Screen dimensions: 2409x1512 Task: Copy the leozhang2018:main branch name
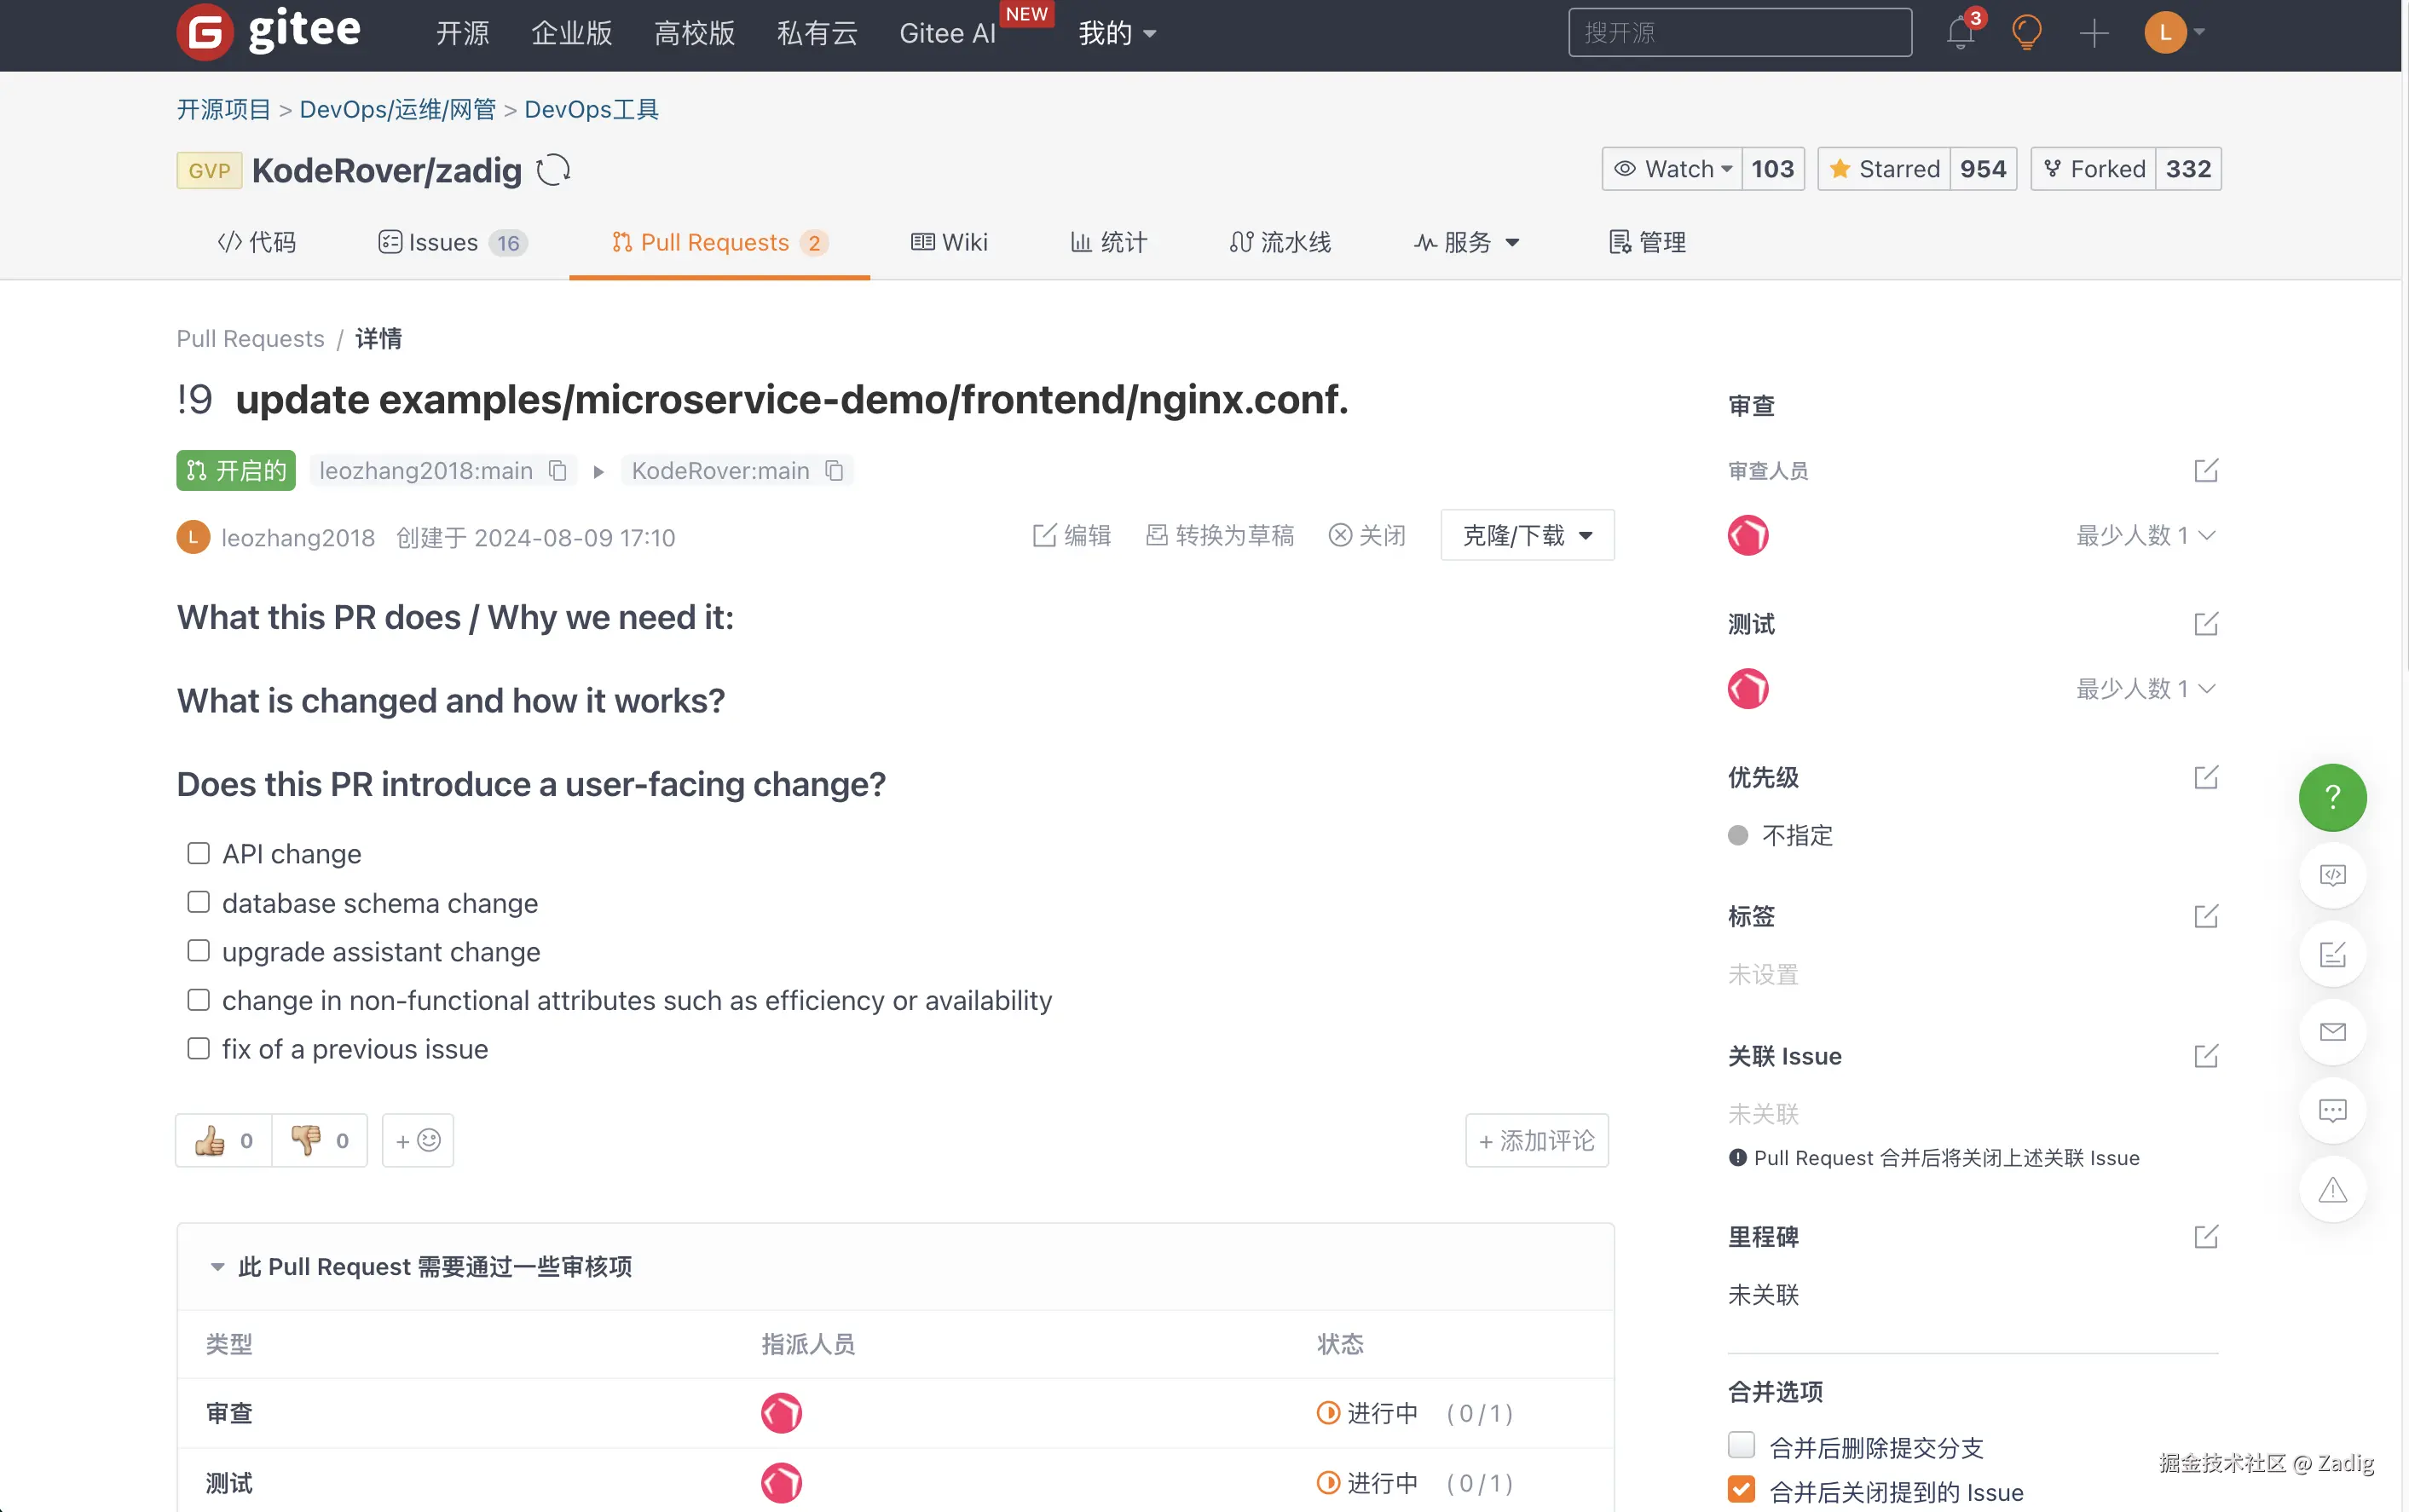click(x=558, y=471)
